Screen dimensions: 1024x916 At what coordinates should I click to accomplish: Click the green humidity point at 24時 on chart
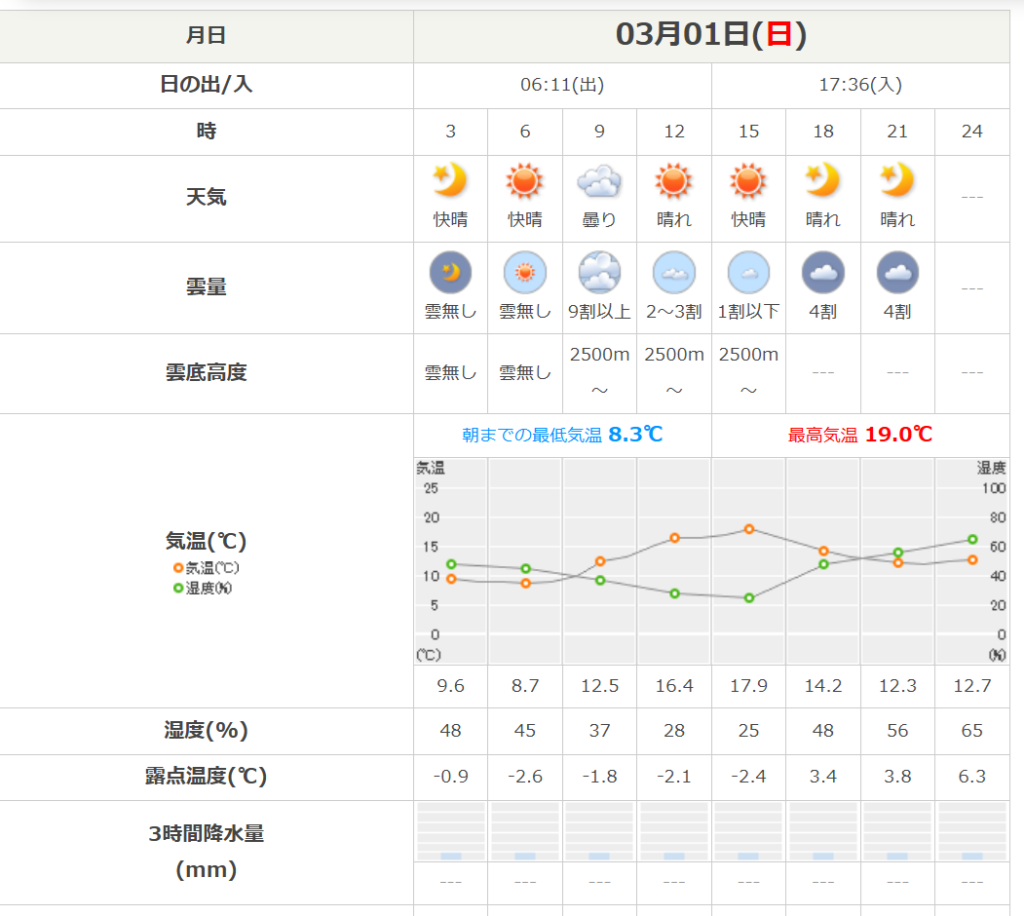pyautogui.click(x=972, y=540)
